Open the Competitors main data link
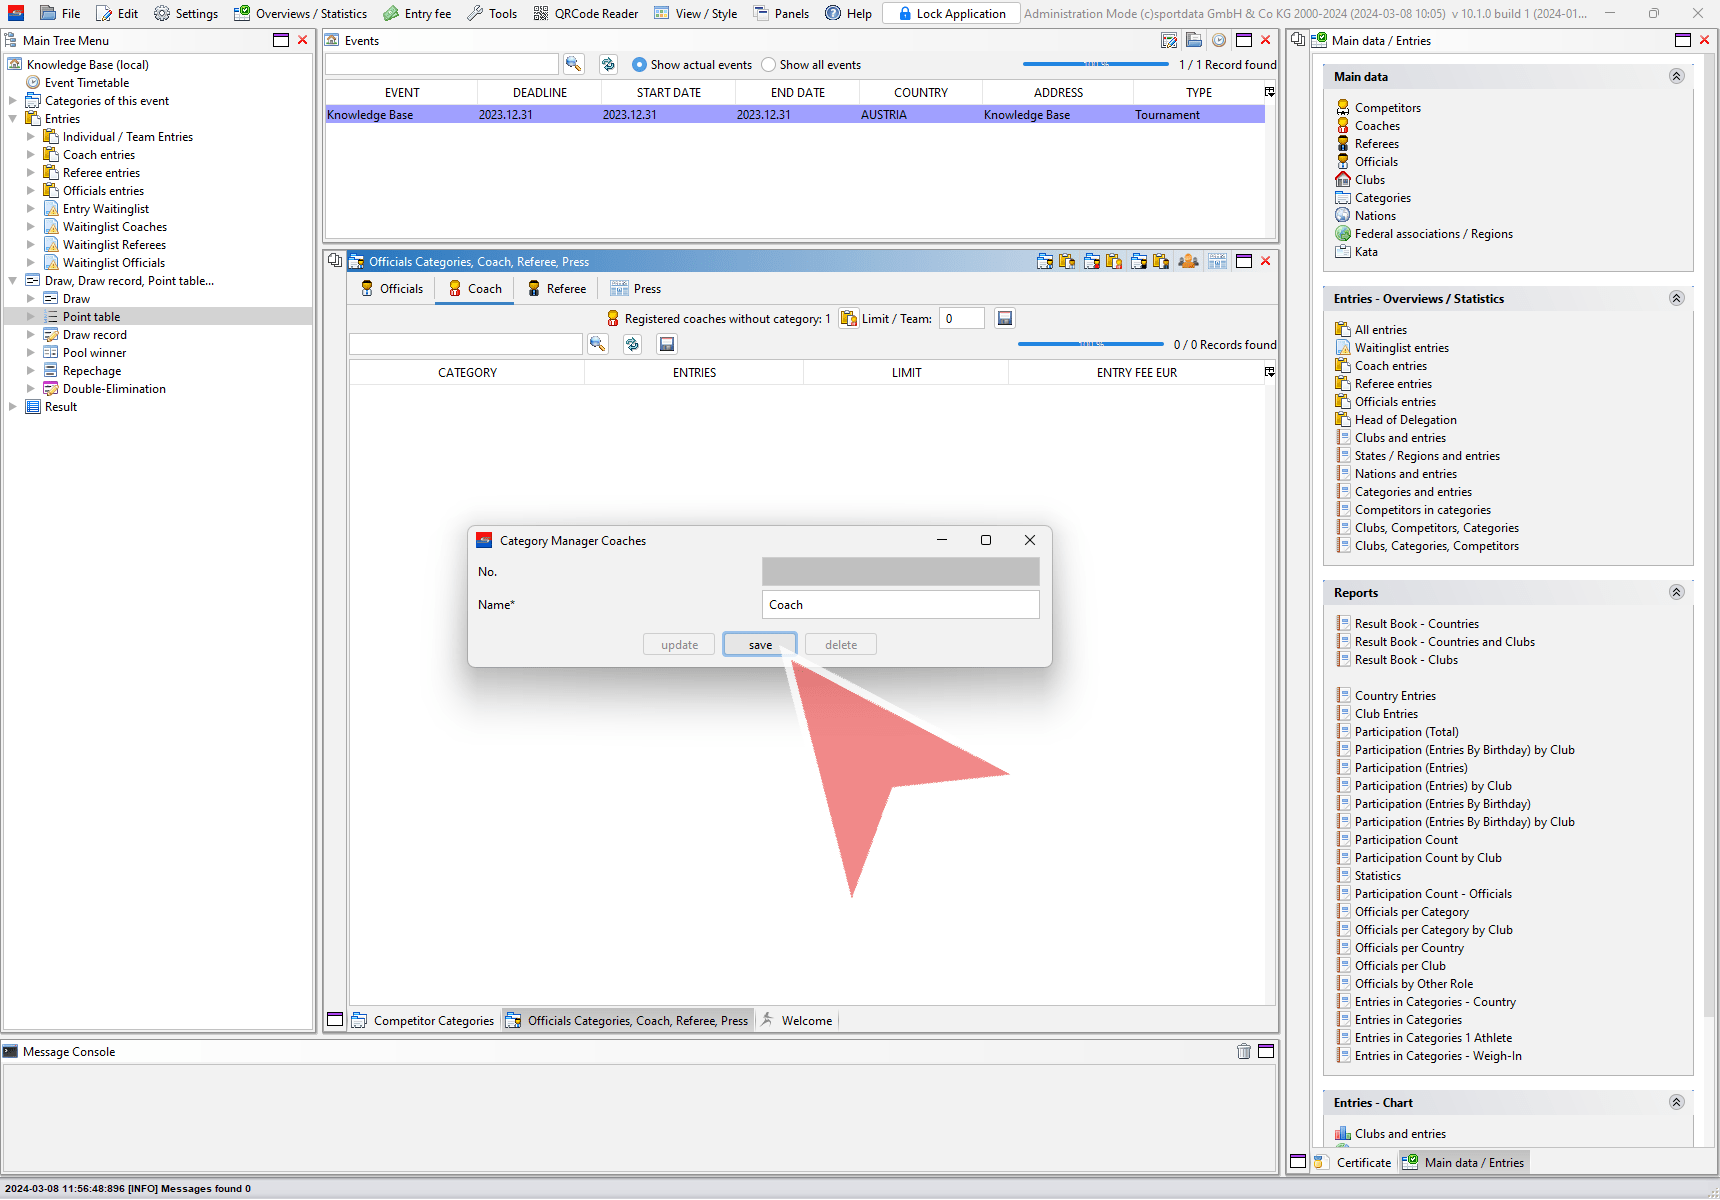 1387,108
